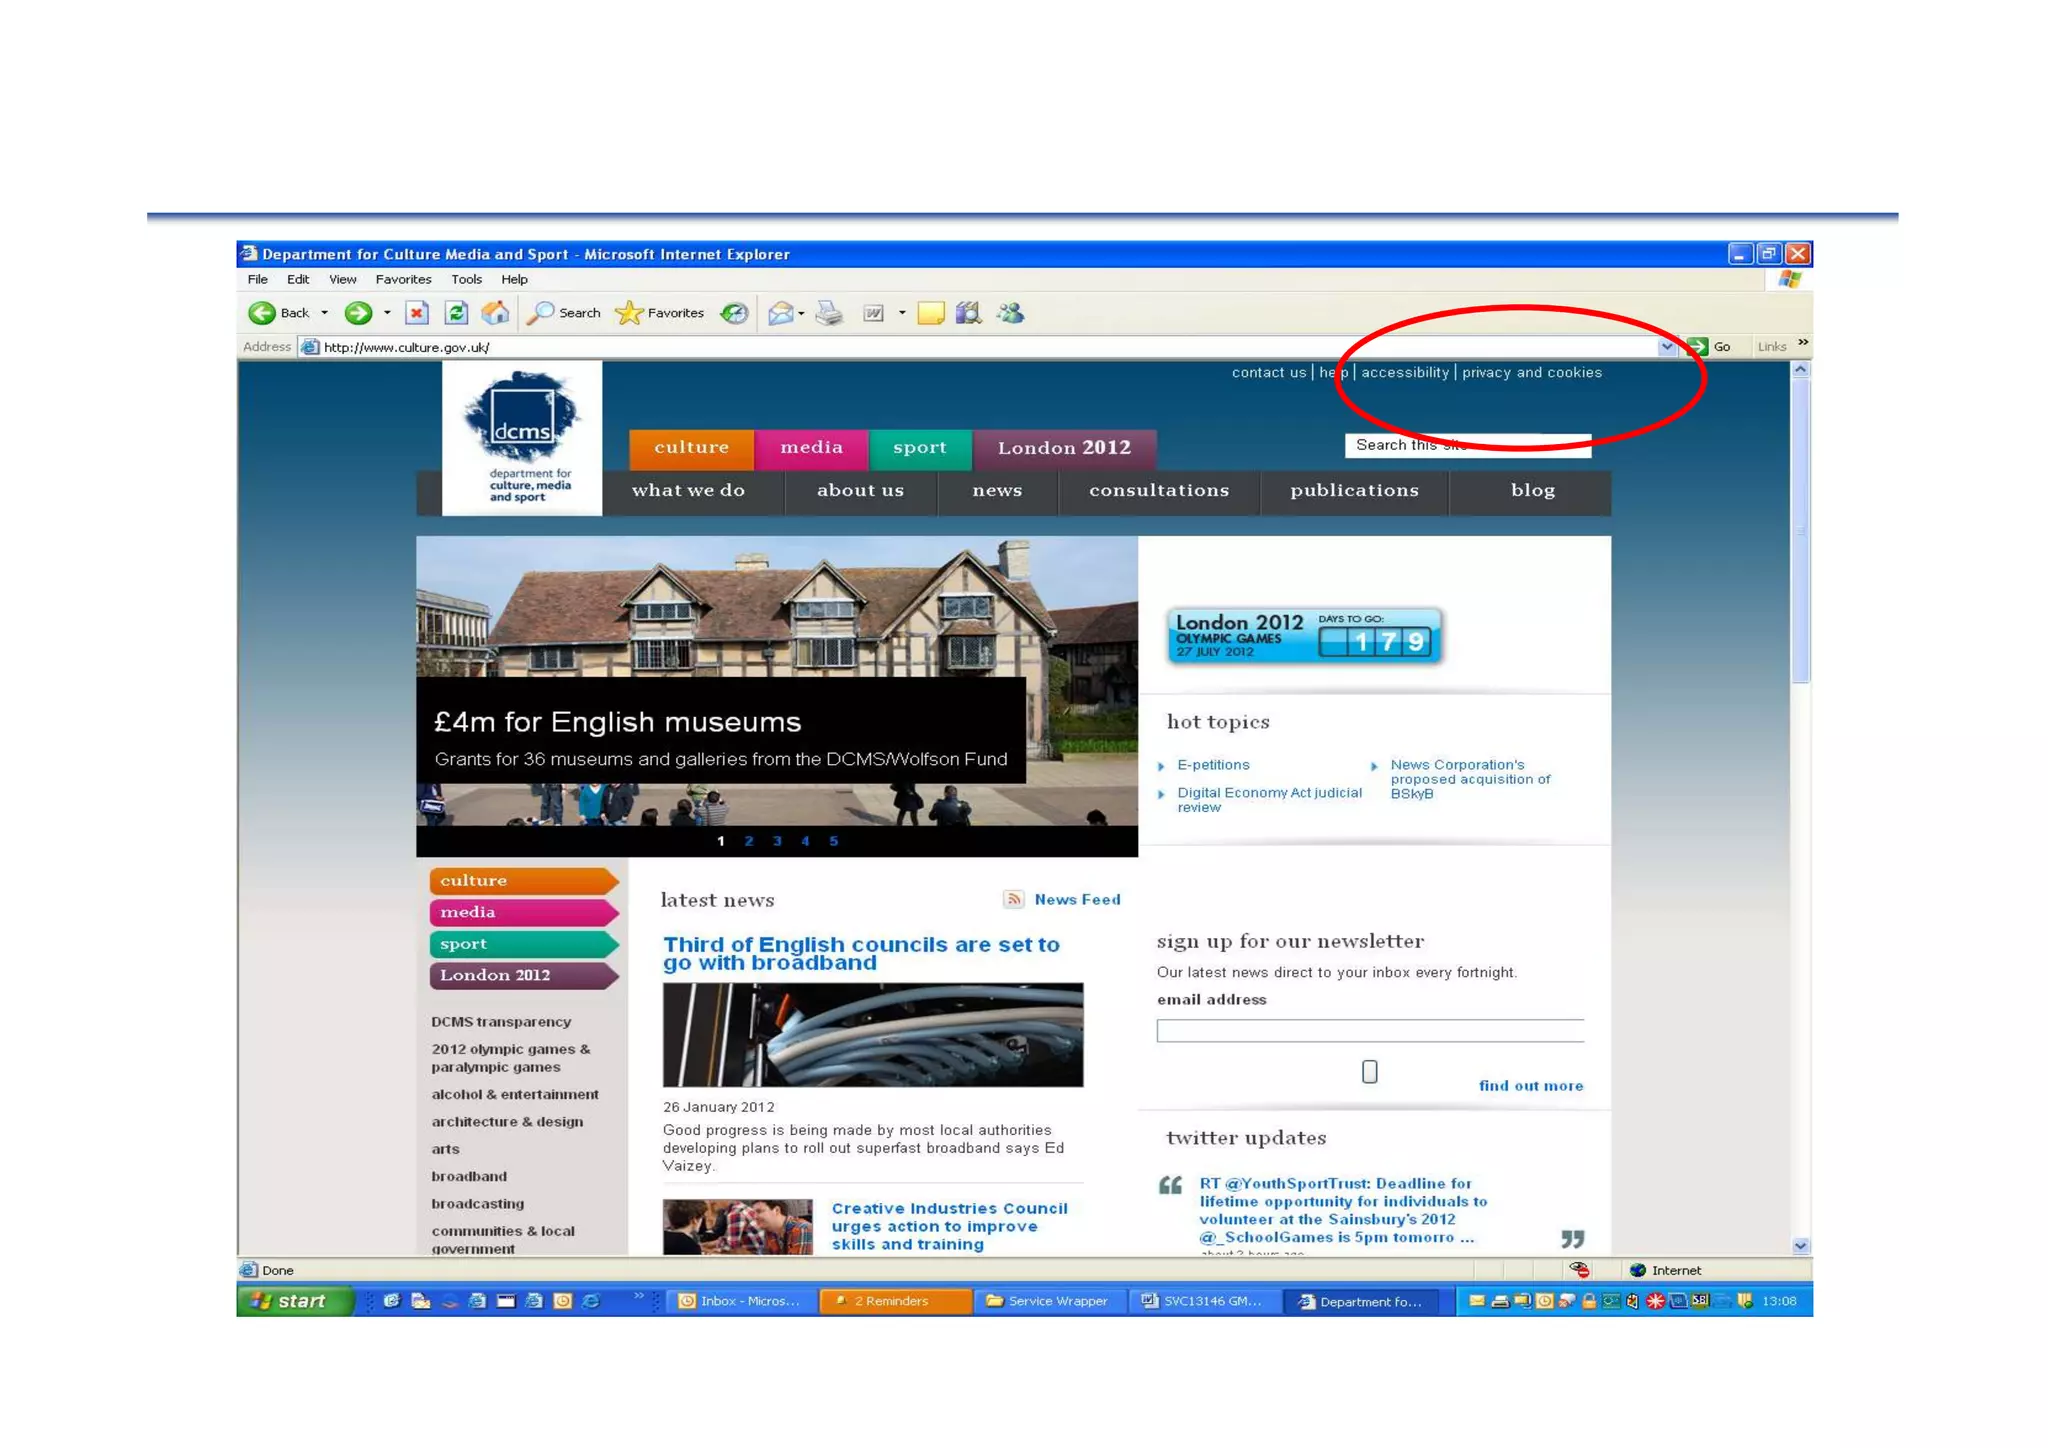Switch carousel to slide 3

(777, 841)
